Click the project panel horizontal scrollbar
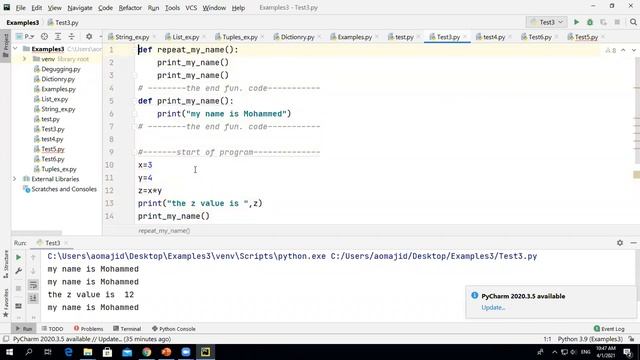Viewport: 640px width, 360px height. (37, 233)
